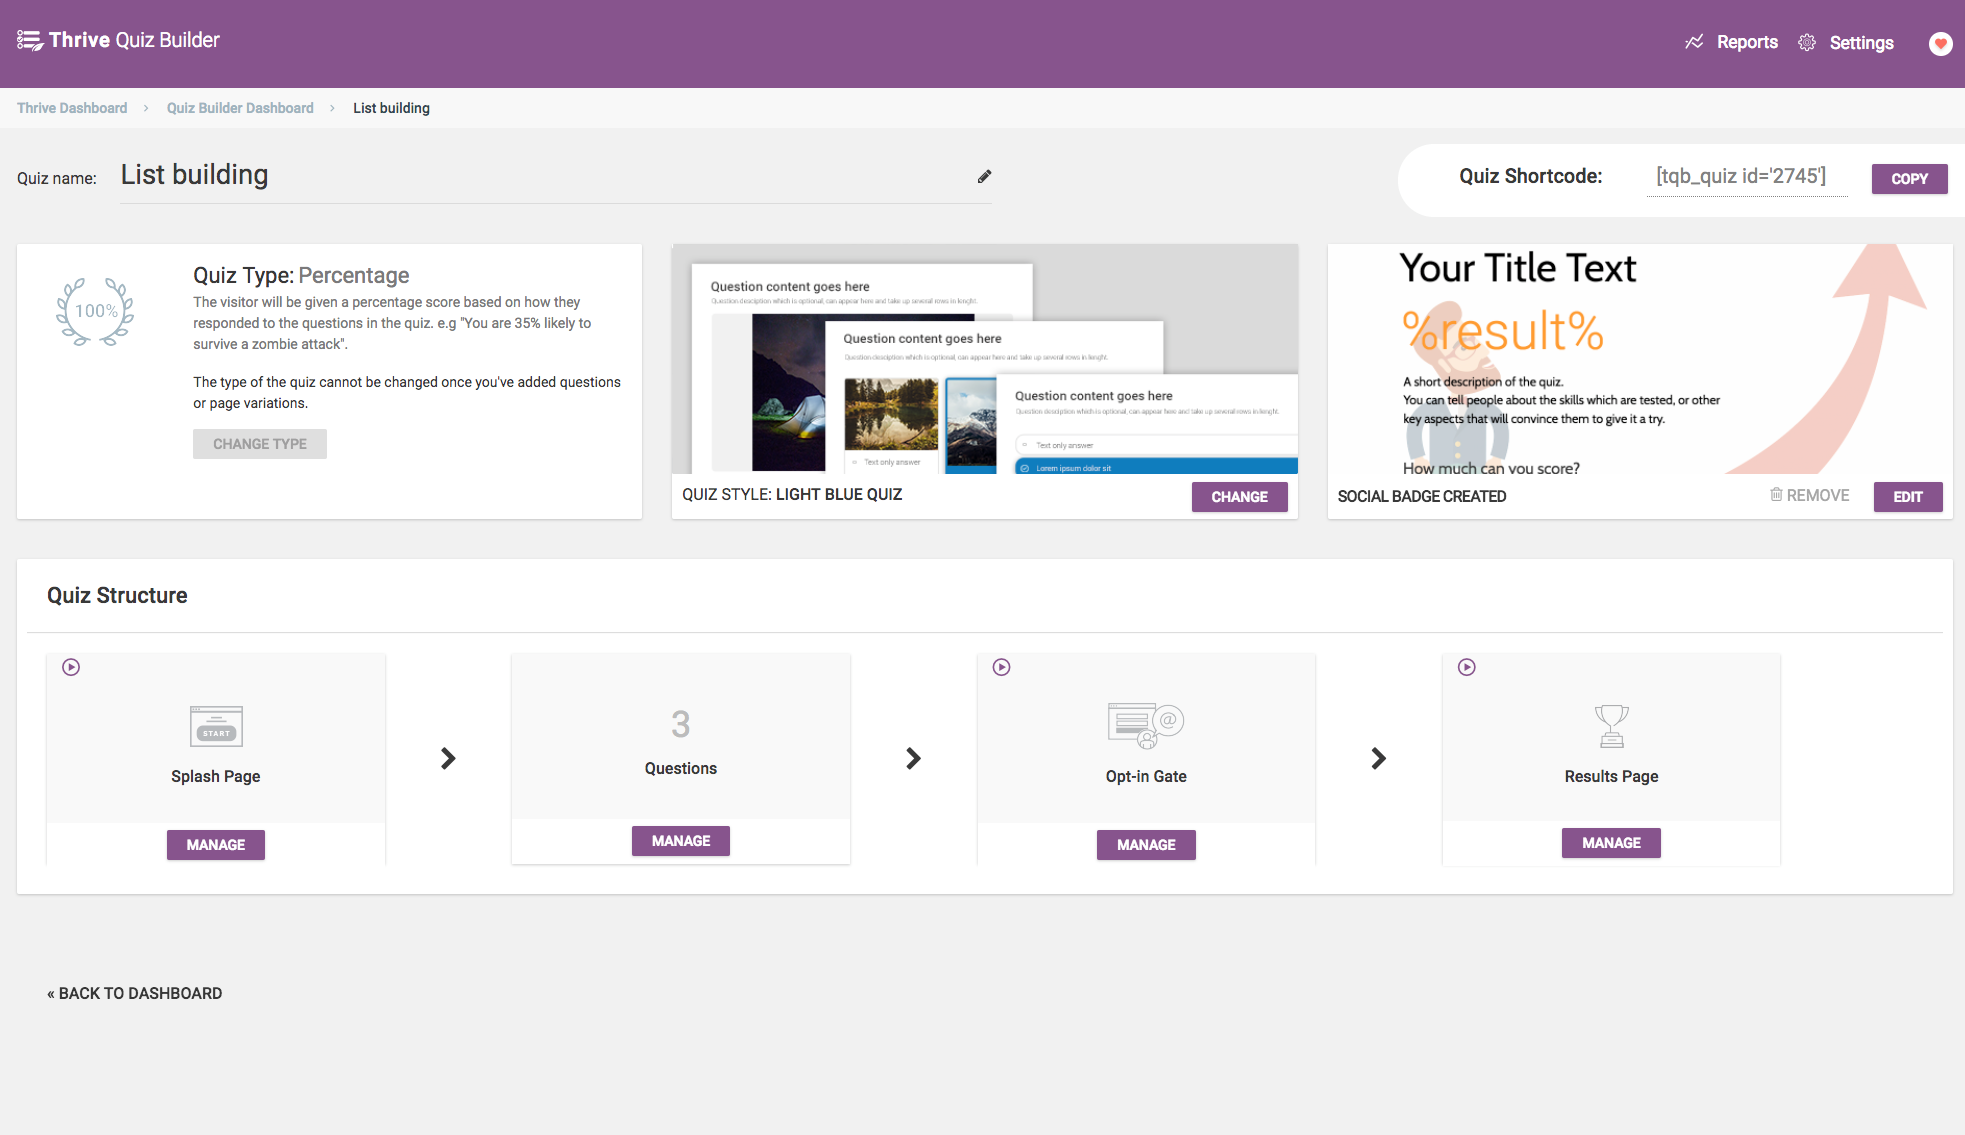Screen dimensions: 1965x1135
Task: Open Reports using the chart icon
Action: point(1695,42)
